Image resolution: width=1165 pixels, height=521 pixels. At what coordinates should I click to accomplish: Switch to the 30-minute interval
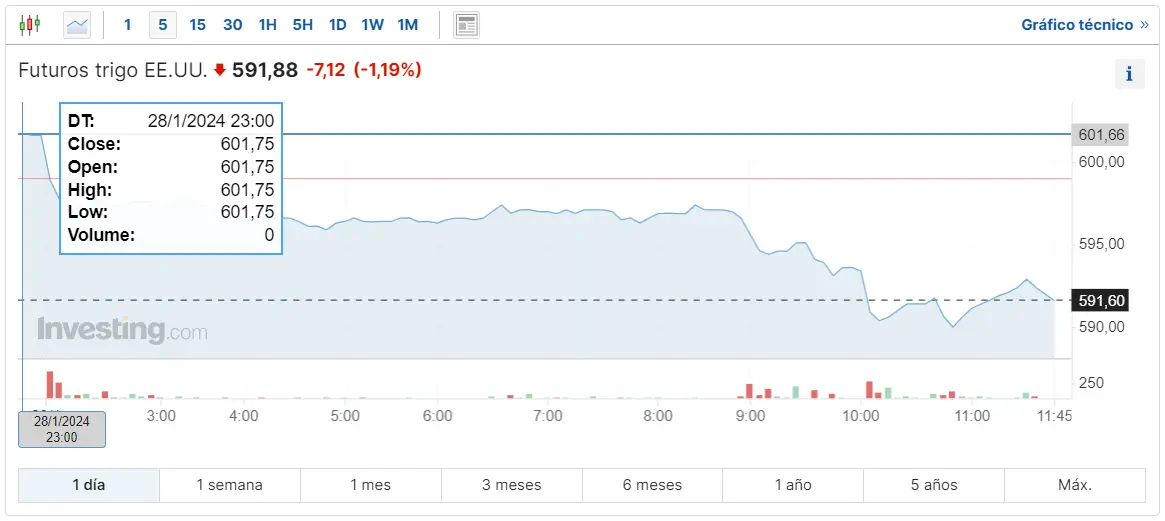pyautogui.click(x=232, y=25)
